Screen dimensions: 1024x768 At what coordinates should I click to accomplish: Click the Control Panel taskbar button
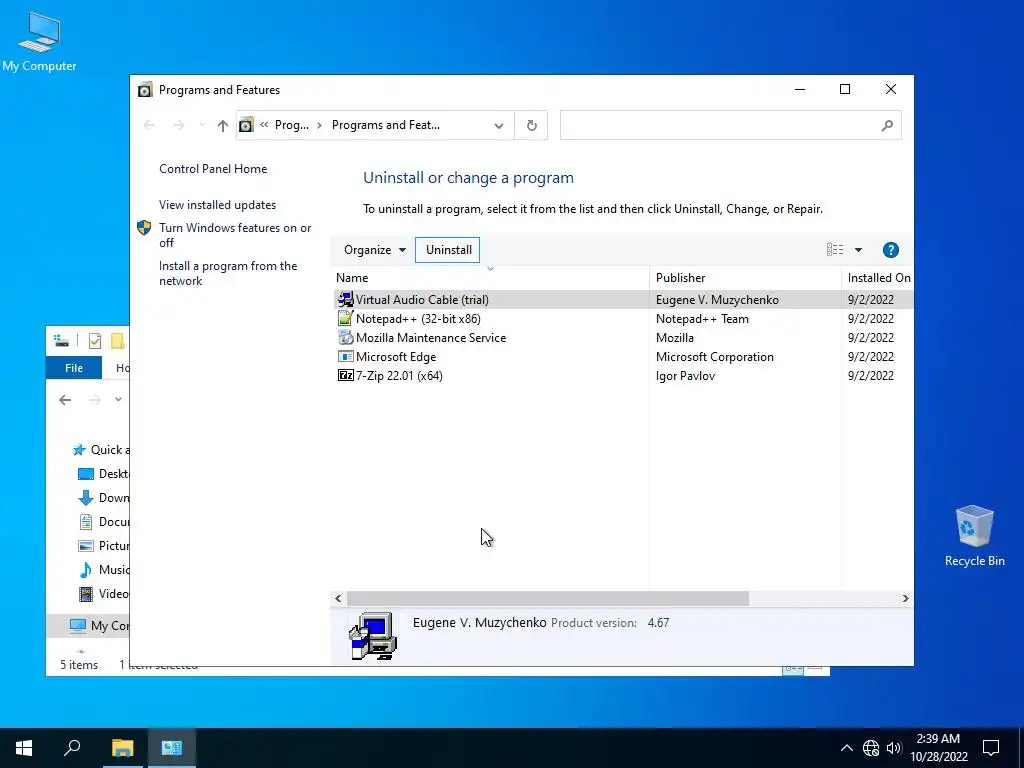point(172,748)
